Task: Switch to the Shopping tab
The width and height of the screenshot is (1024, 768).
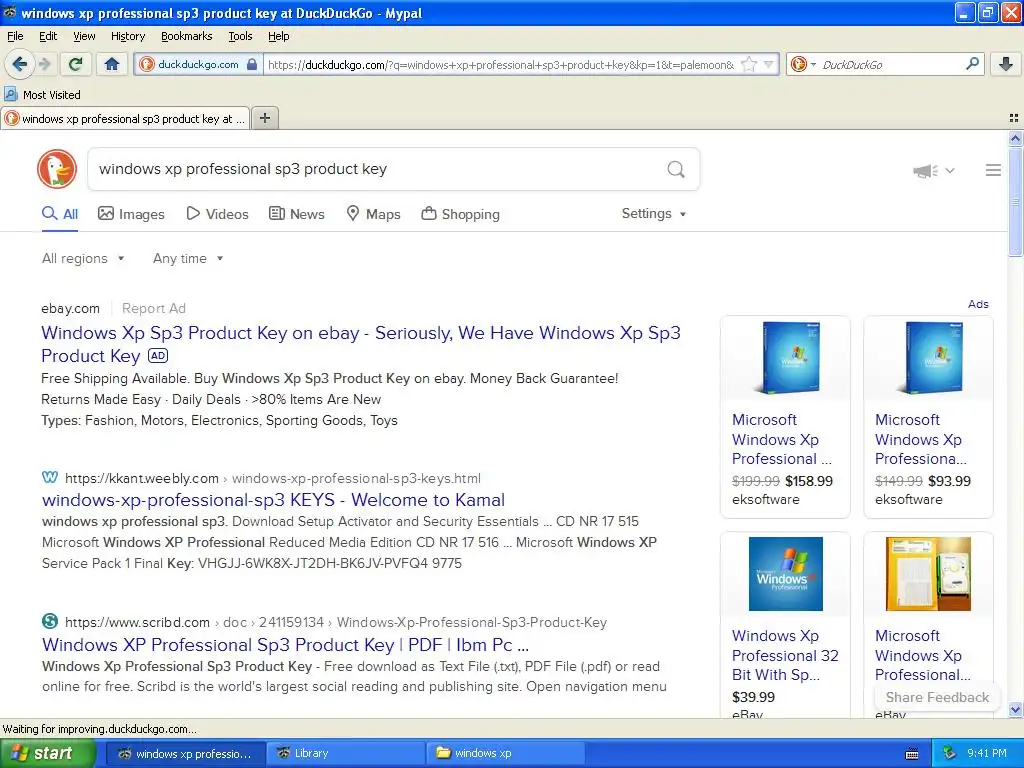Action: (460, 214)
